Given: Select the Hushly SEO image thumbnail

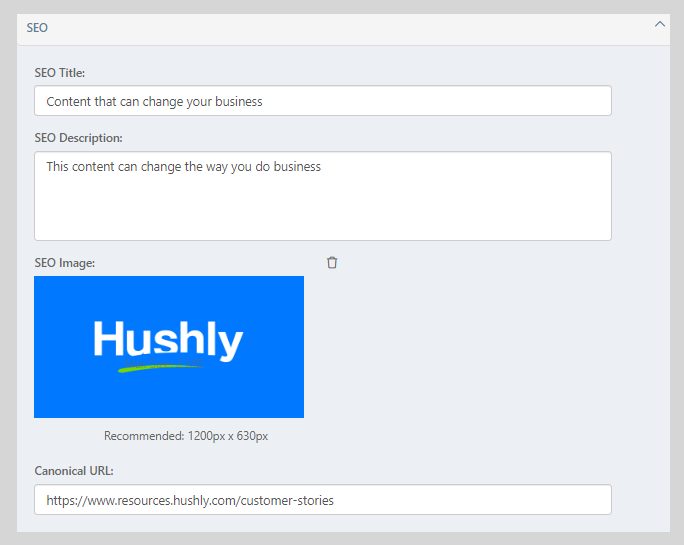Looking at the screenshot, I should (x=169, y=347).
